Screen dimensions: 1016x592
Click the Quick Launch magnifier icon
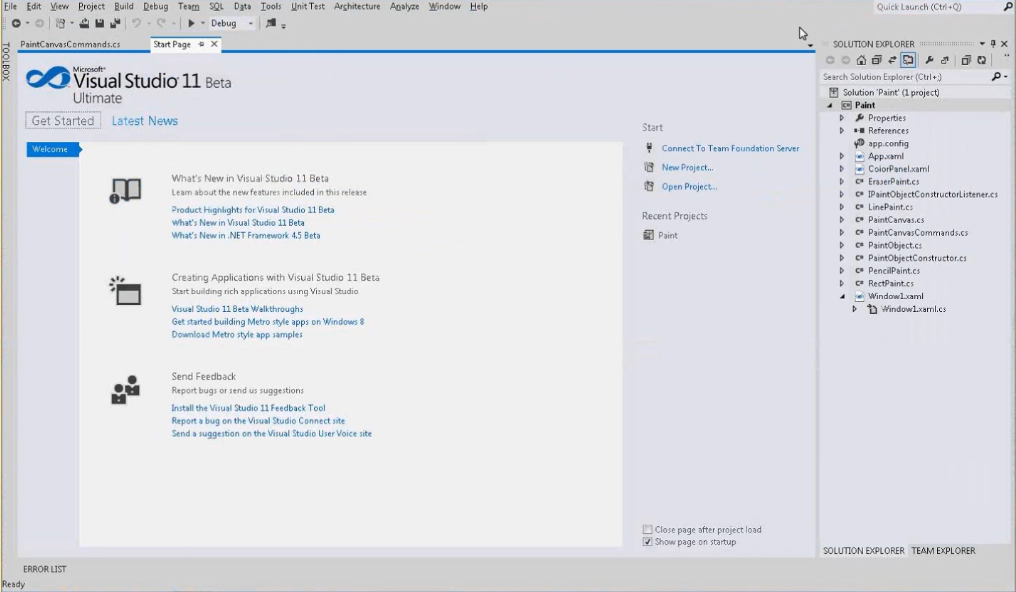(x=1008, y=6)
